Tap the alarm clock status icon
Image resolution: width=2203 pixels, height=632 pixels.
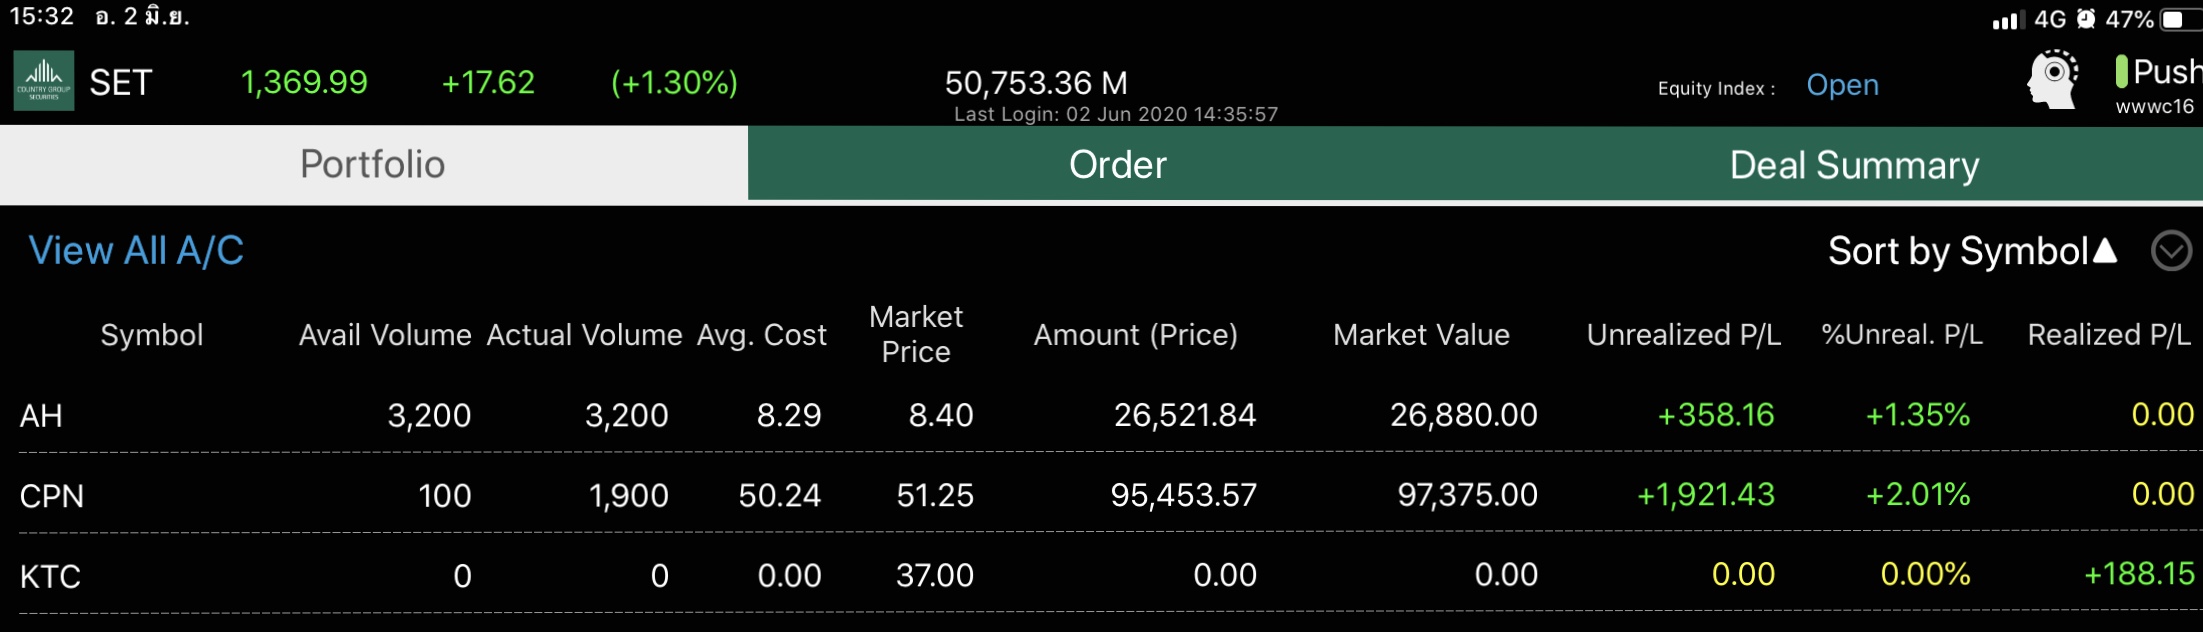coord(2085,19)
